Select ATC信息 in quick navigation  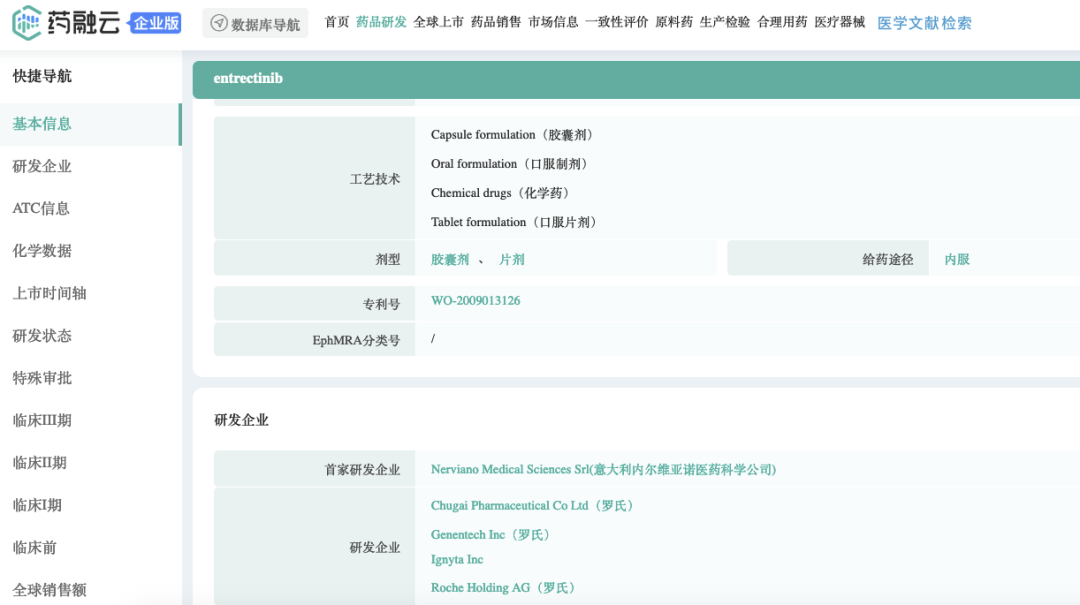[41, 209]
